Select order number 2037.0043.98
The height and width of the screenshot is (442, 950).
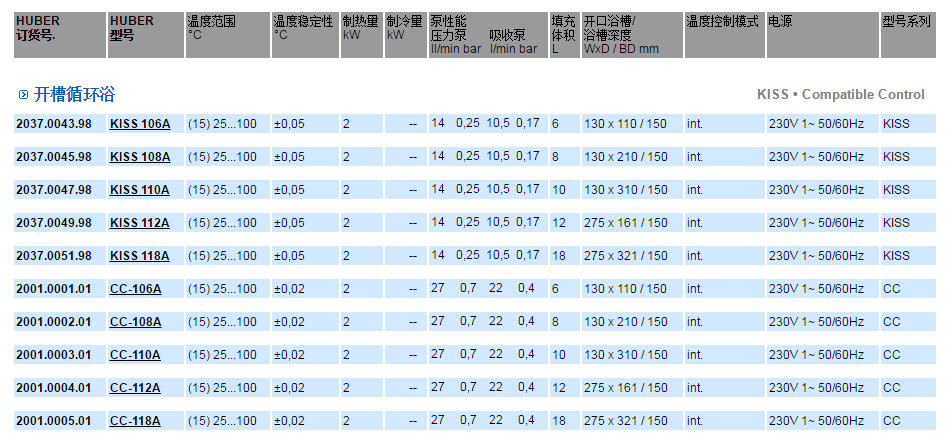point(54,124)
